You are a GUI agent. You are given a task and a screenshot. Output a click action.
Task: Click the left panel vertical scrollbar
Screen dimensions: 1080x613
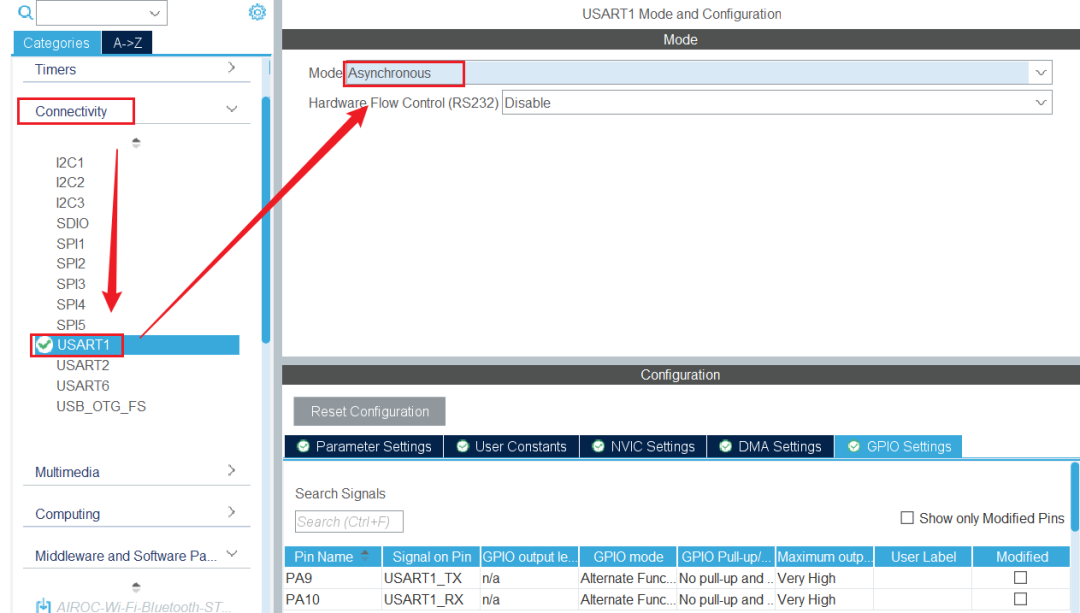265,220
